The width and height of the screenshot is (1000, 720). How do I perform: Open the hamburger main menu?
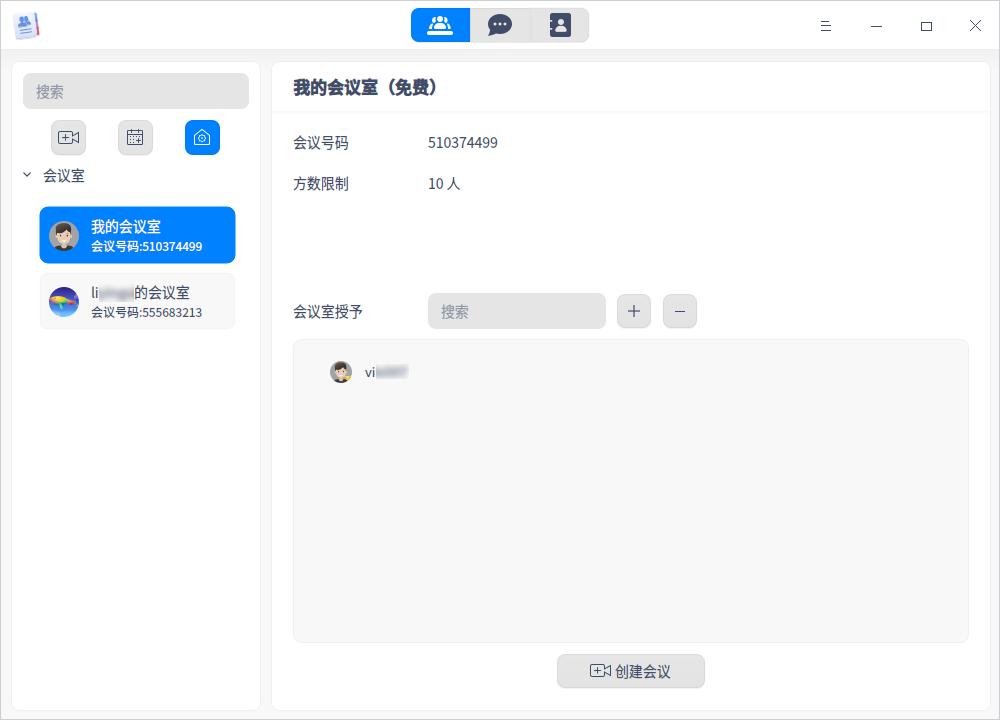pyautogui.click(x=826, y=26)
